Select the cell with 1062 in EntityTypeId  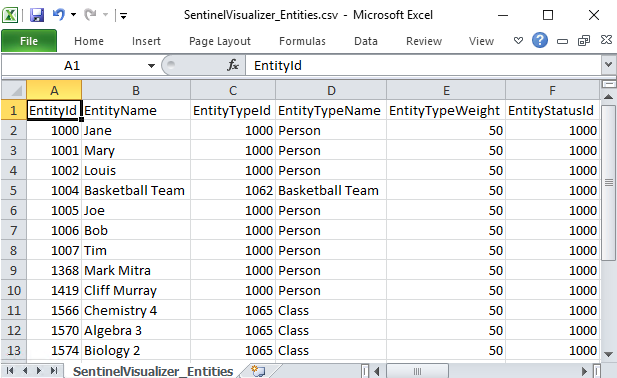point(233,190)
